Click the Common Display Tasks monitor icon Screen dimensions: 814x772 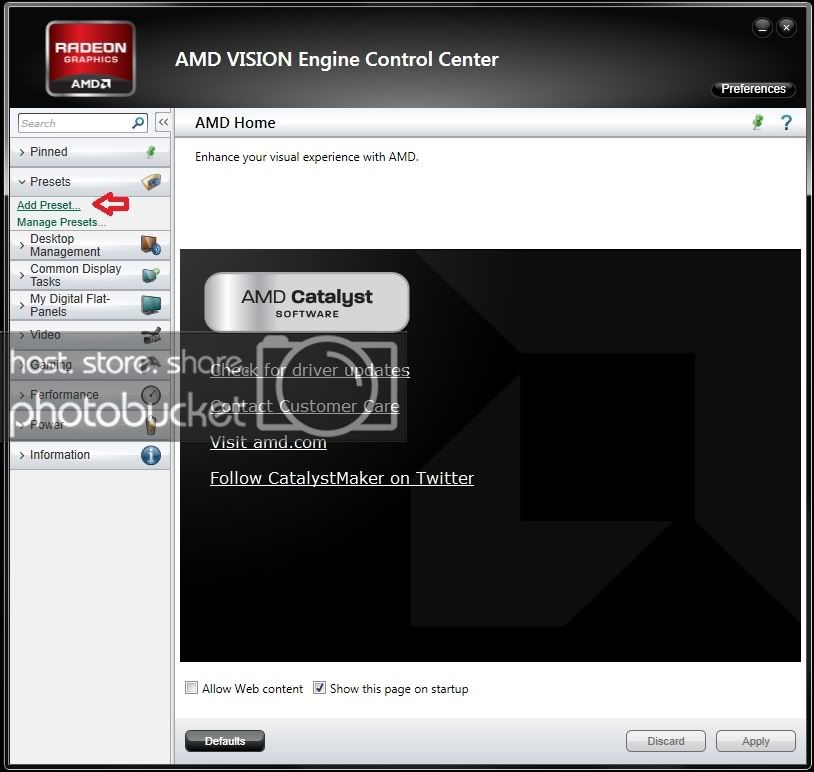click(151, 275)
